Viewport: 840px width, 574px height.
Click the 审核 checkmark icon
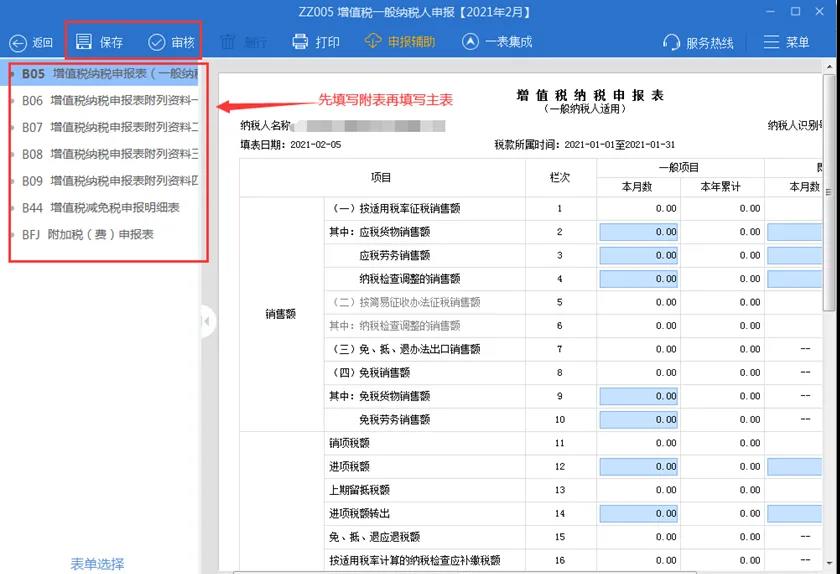[x=156, y=42]
